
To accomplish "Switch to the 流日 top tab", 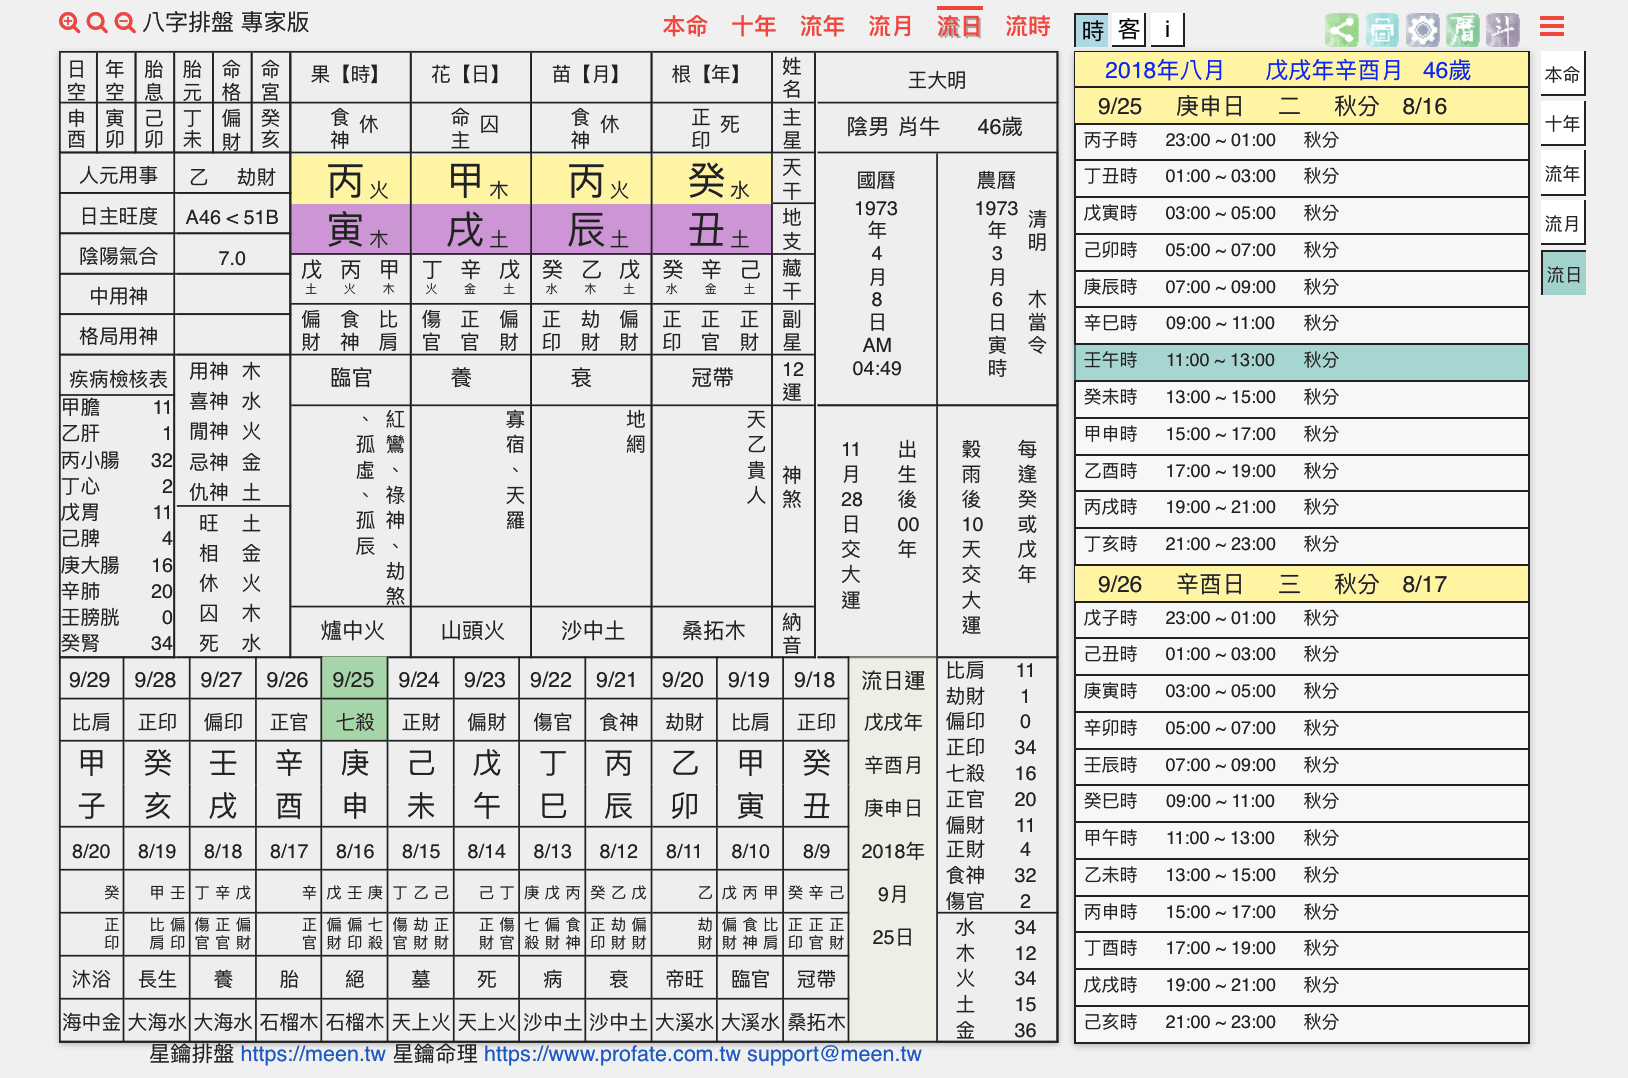I will point(959,25).
